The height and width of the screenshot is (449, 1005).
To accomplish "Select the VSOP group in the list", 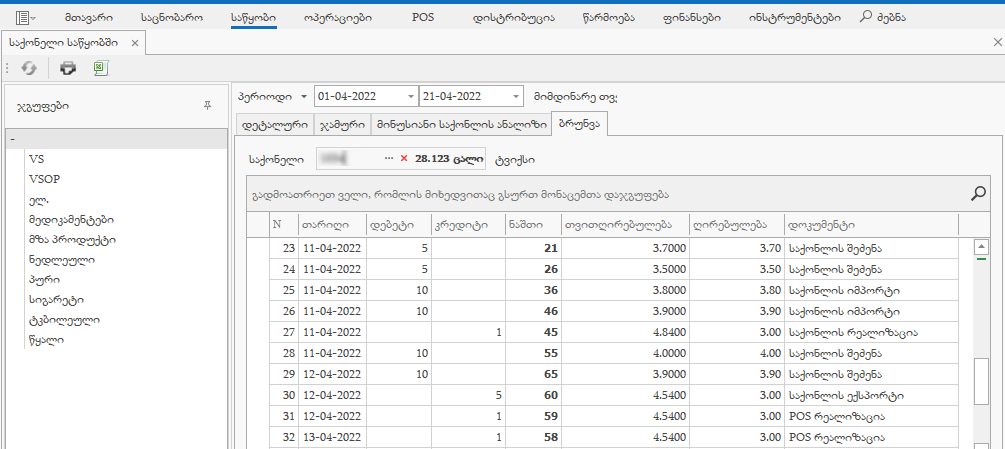I will 45,179.
